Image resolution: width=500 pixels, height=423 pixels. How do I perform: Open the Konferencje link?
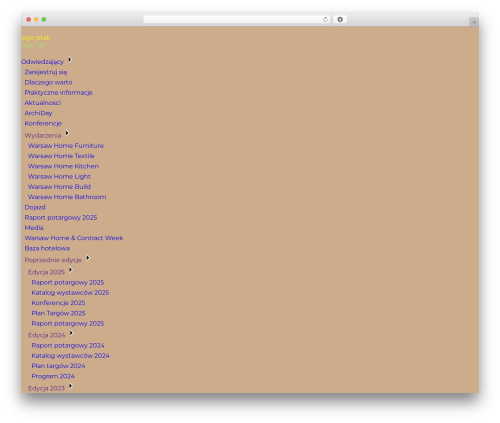pyautogui.click(x=43, y=123)
